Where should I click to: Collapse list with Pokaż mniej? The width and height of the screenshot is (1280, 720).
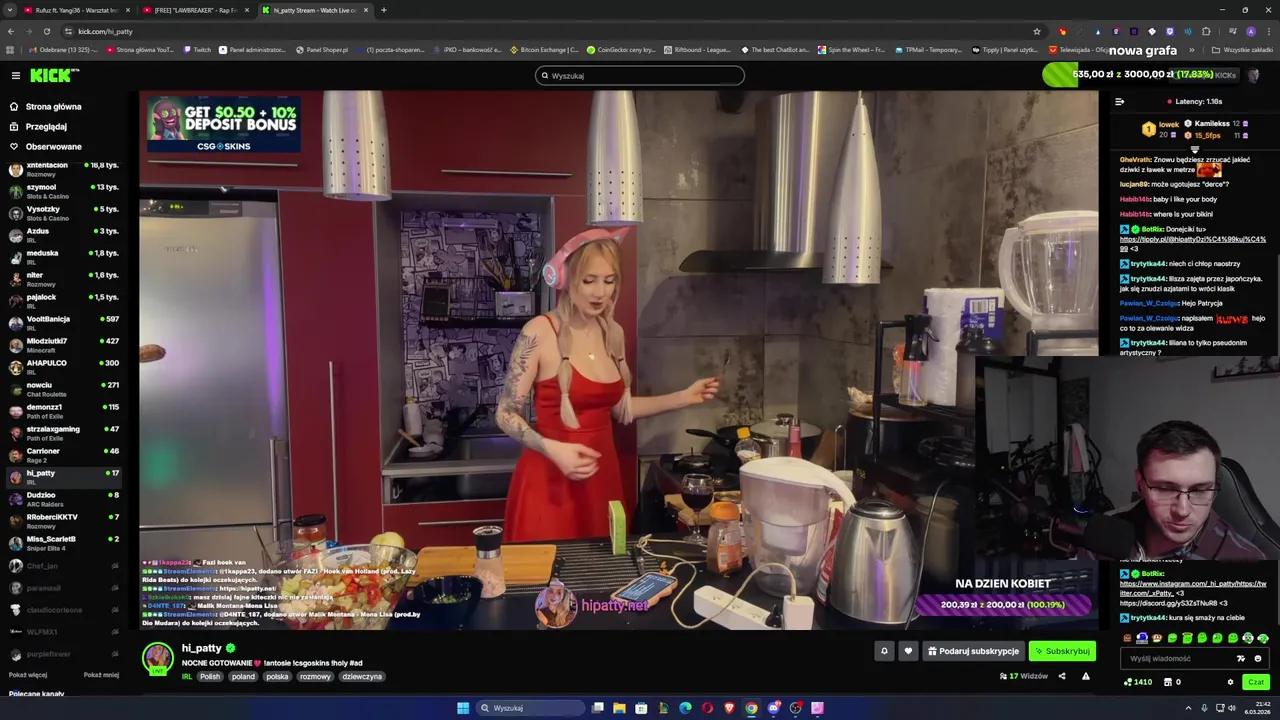pos(101,675)
